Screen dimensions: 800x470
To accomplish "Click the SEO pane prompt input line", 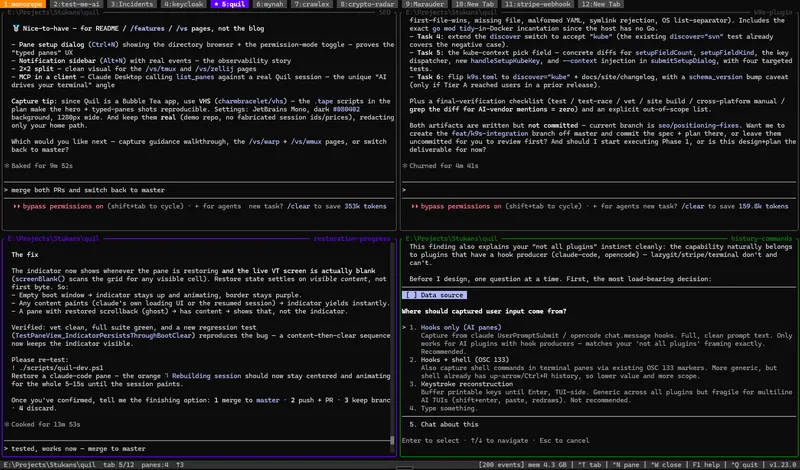I will tap(199, 190).
